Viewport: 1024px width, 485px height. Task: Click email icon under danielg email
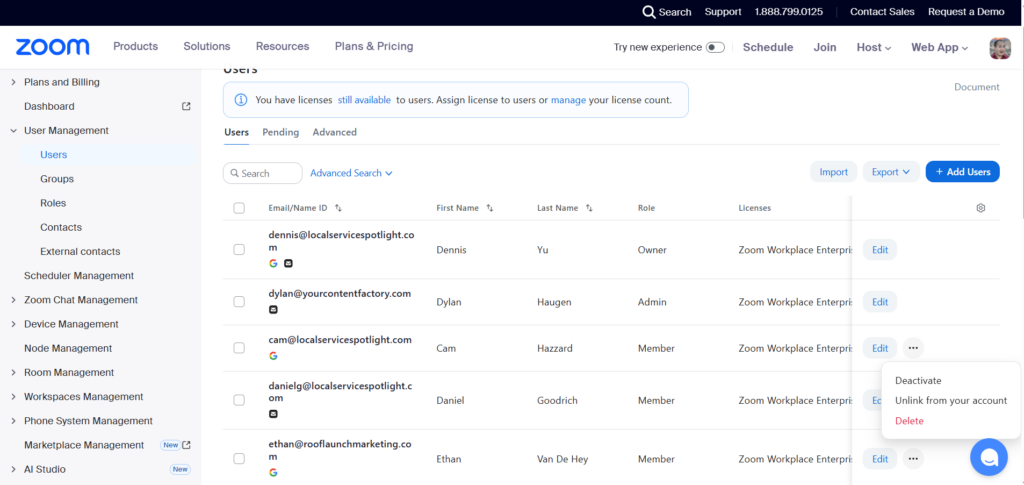pyautogui.click(x=273, y=414)
